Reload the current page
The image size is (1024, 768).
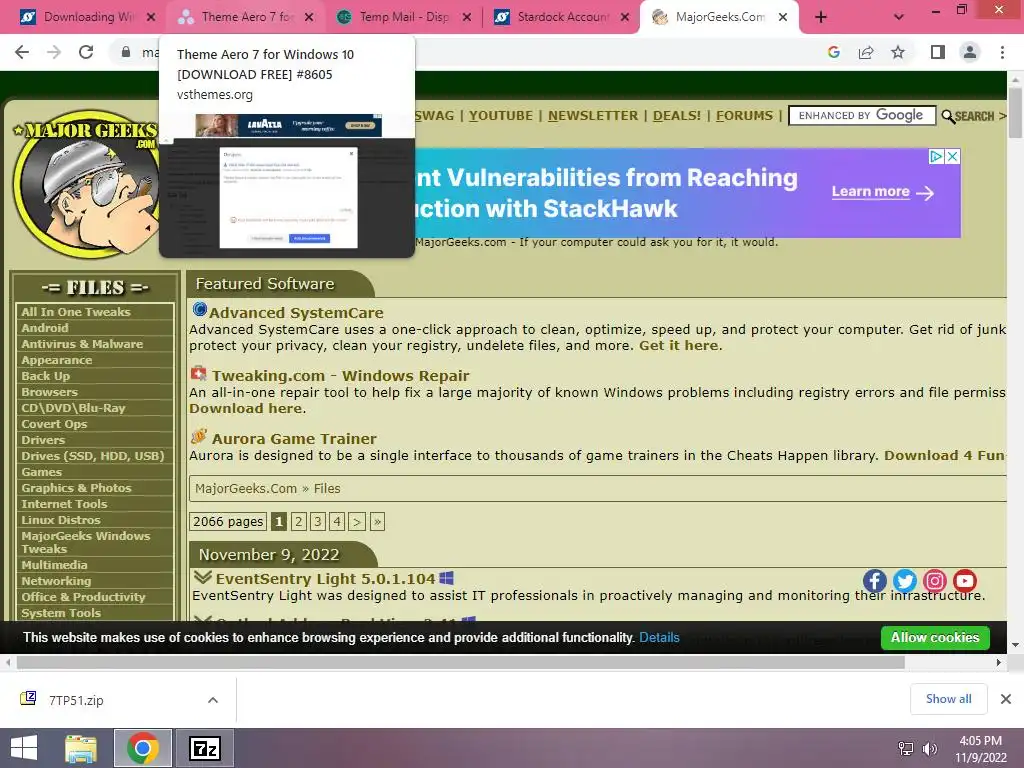86,52
